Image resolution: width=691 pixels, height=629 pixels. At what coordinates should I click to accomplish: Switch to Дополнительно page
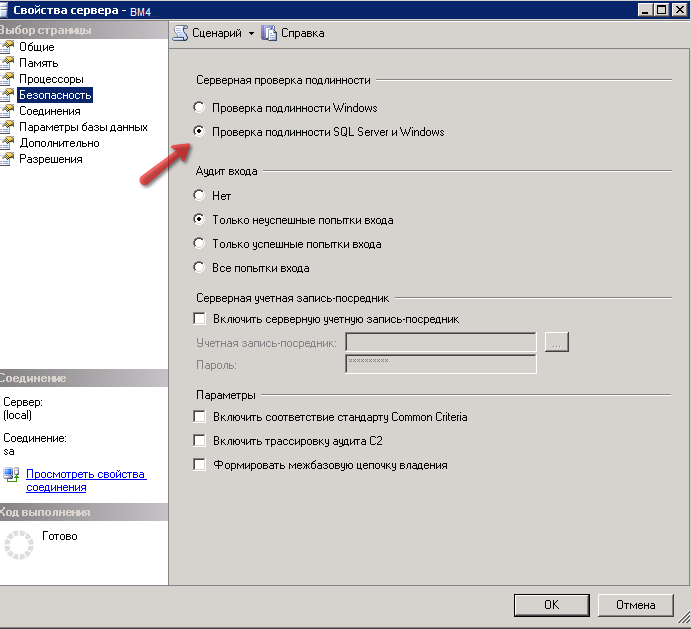pos(59,143)
